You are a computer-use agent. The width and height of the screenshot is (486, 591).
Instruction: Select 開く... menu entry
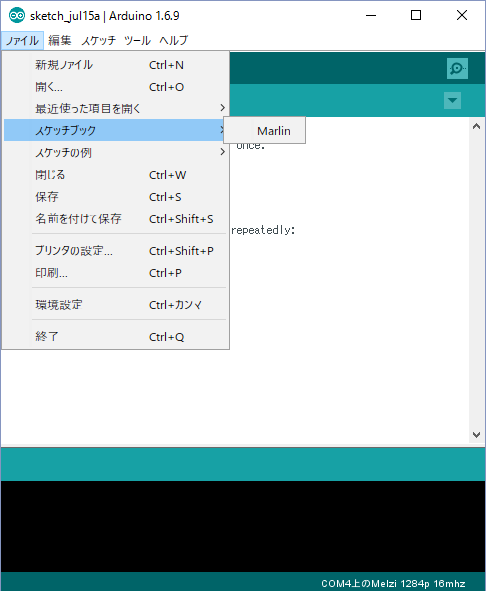pyautogui.click(x=116, y=87)
